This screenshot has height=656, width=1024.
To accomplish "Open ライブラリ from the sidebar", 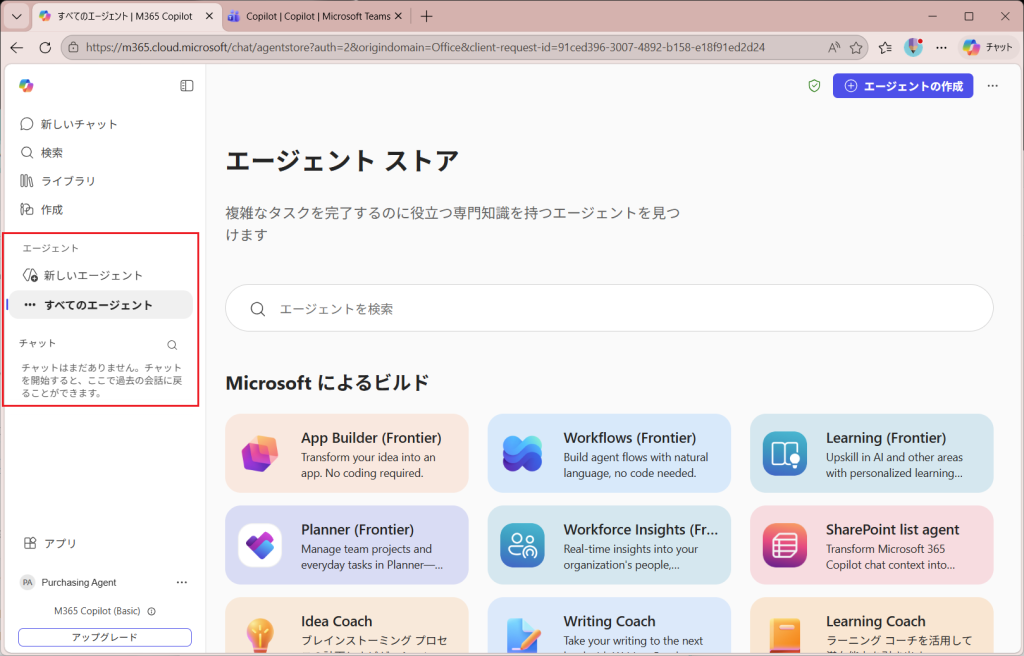I will [68, 181].
